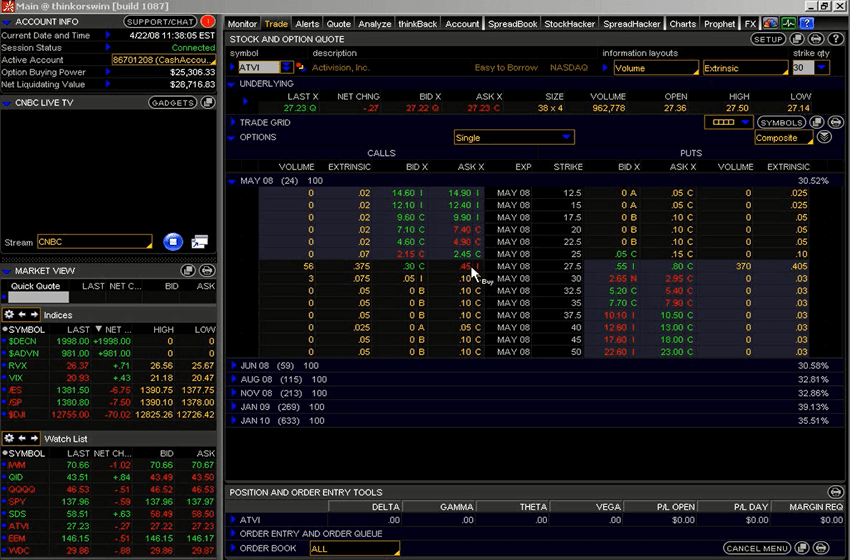850x560 pixels.
Task: Open the Watch List gear settings
Action: (x=9, y=438)
